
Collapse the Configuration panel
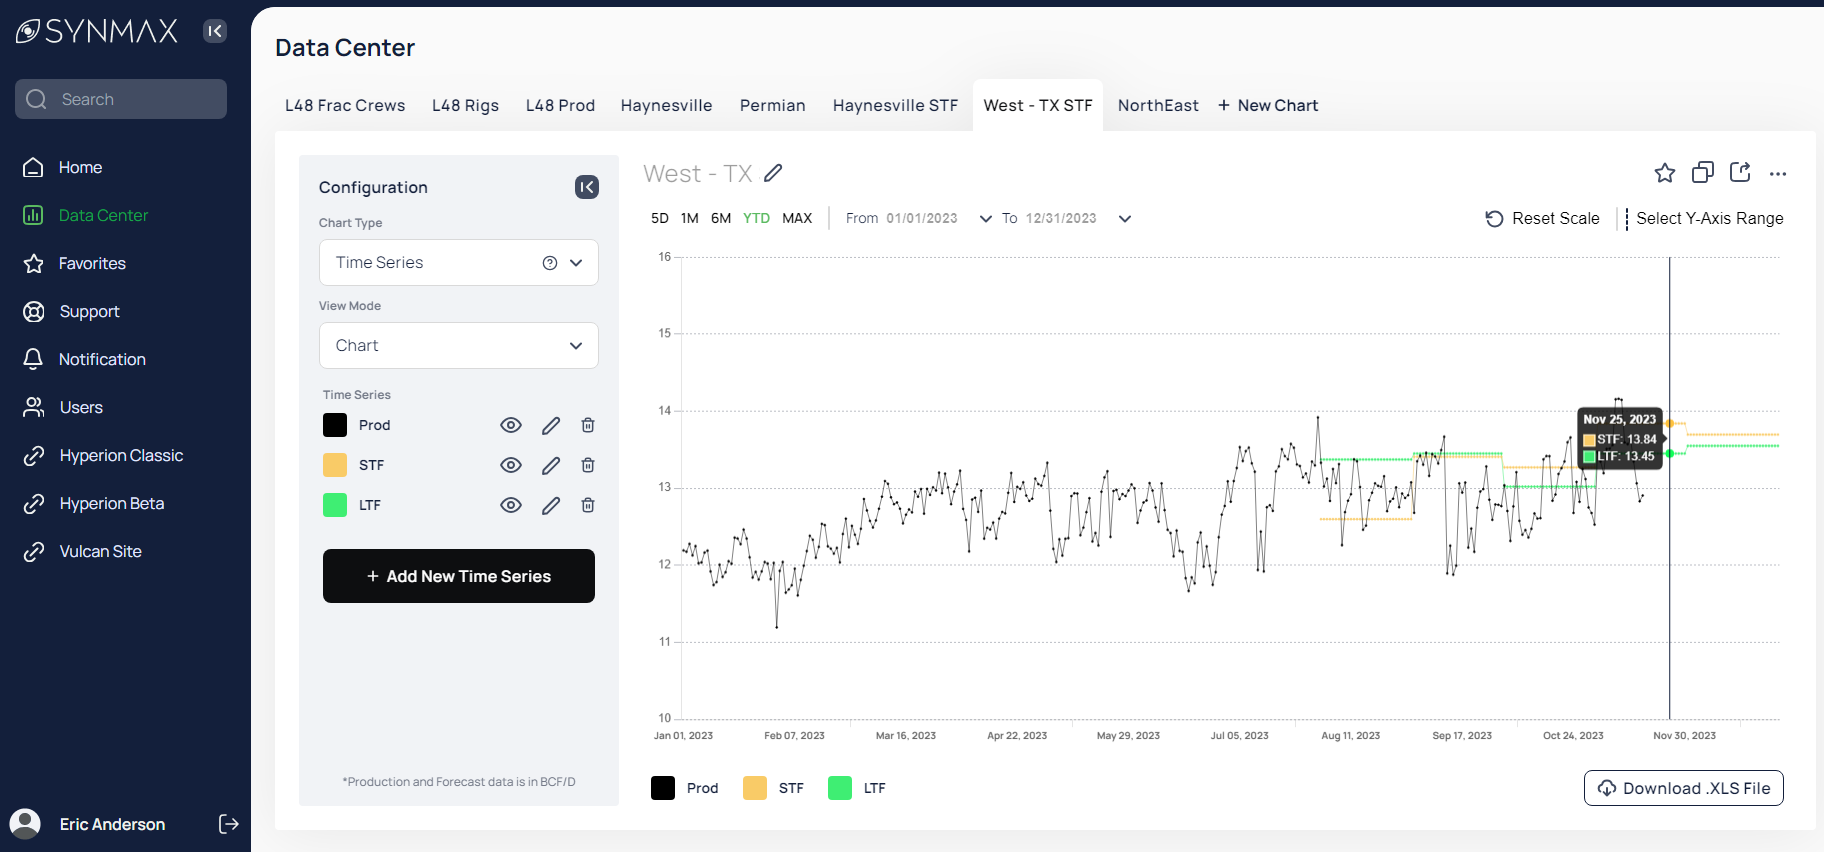(x=587, y=187)
